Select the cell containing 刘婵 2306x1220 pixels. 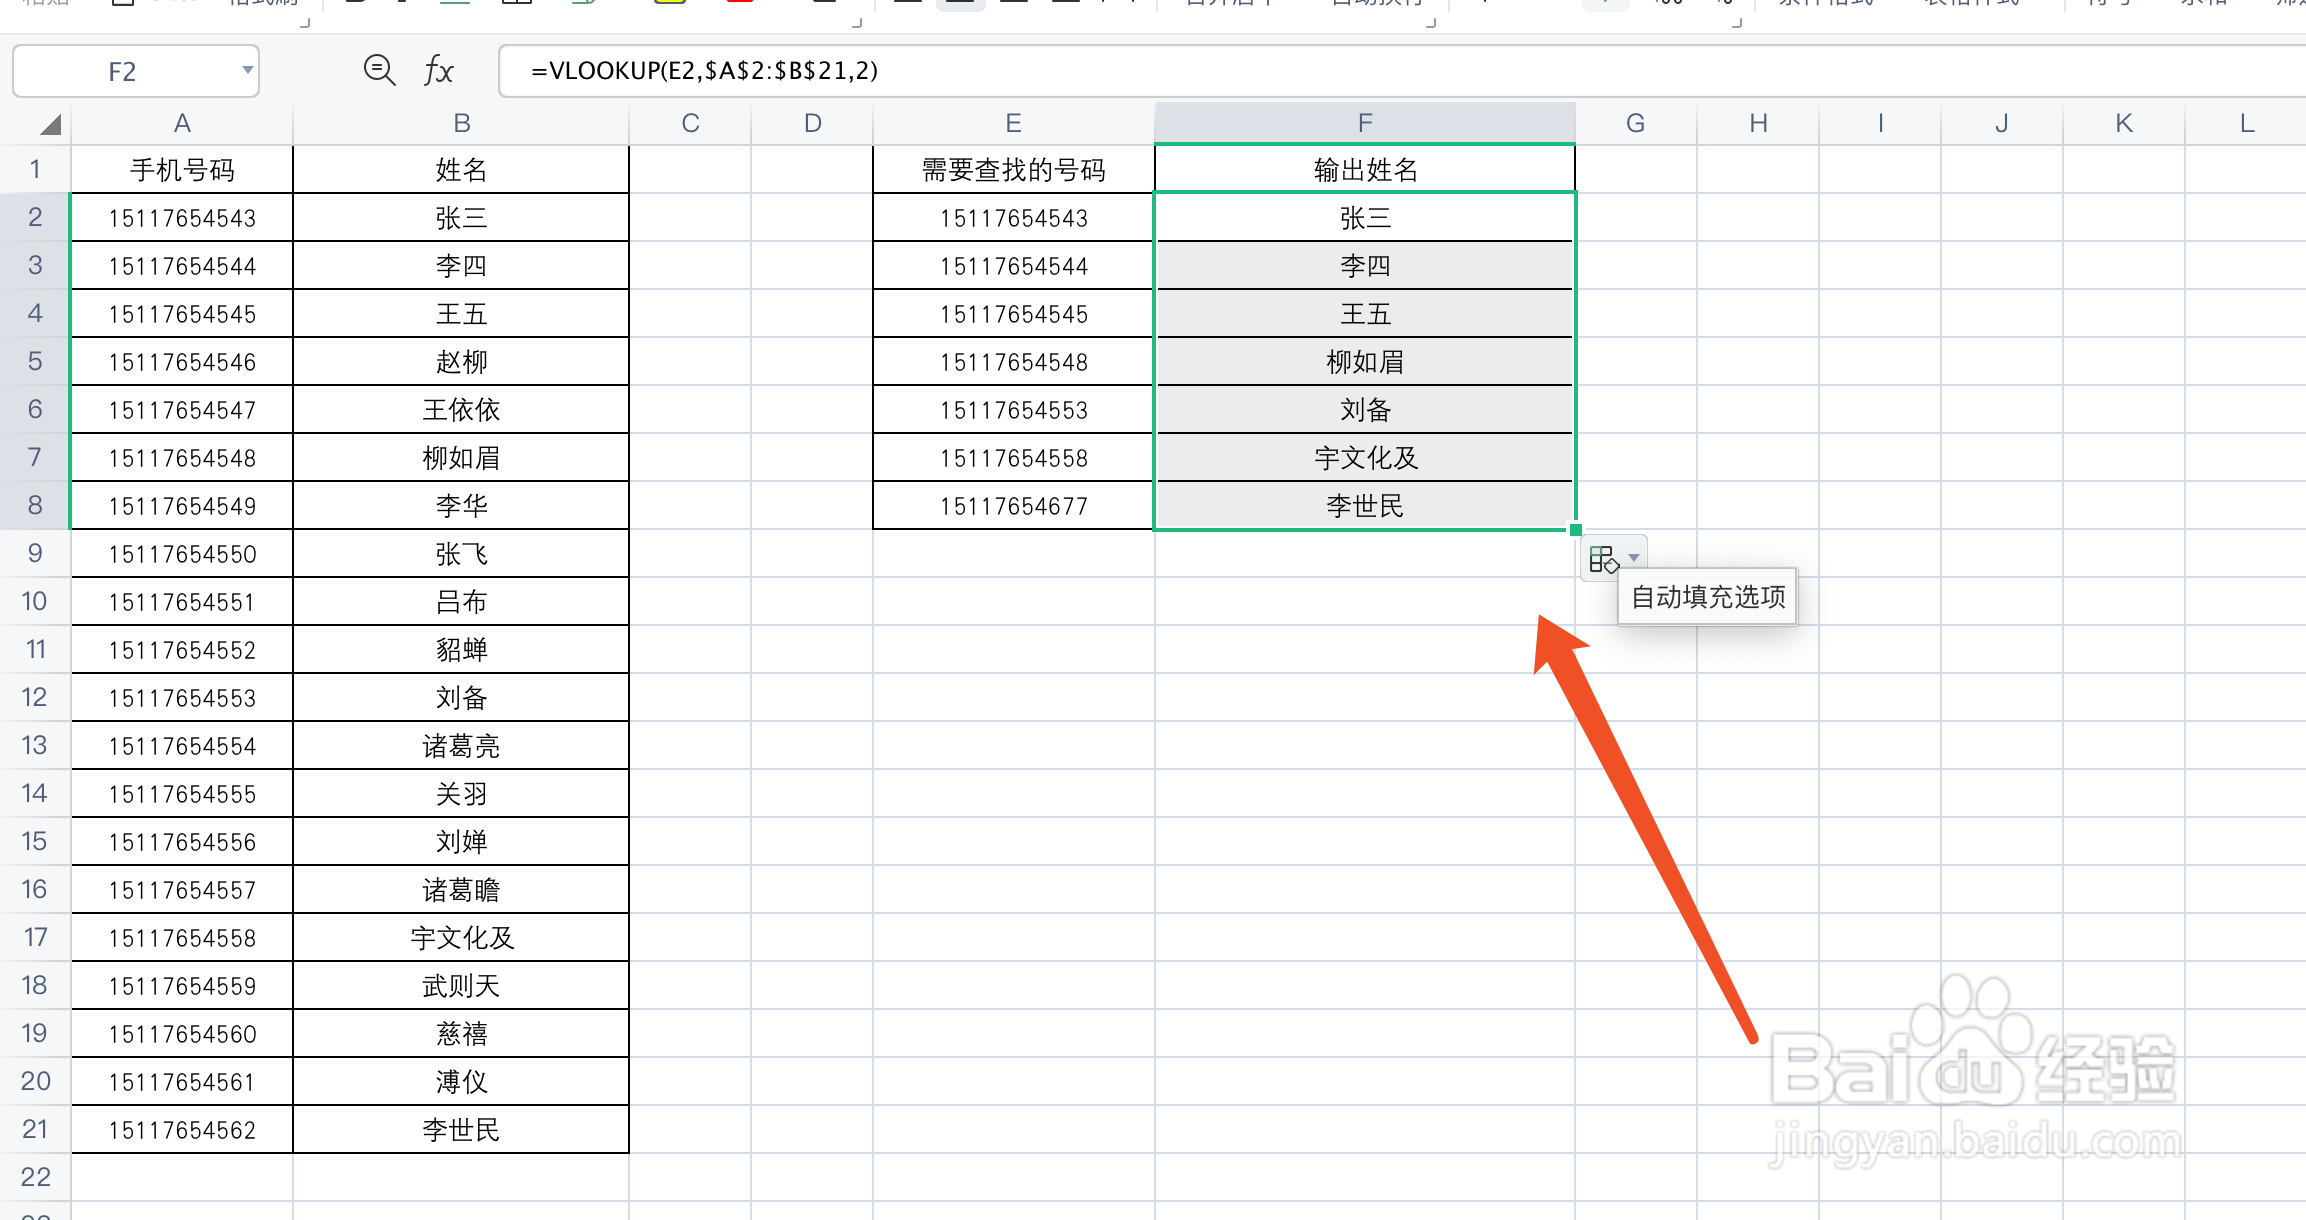[461, 842]
